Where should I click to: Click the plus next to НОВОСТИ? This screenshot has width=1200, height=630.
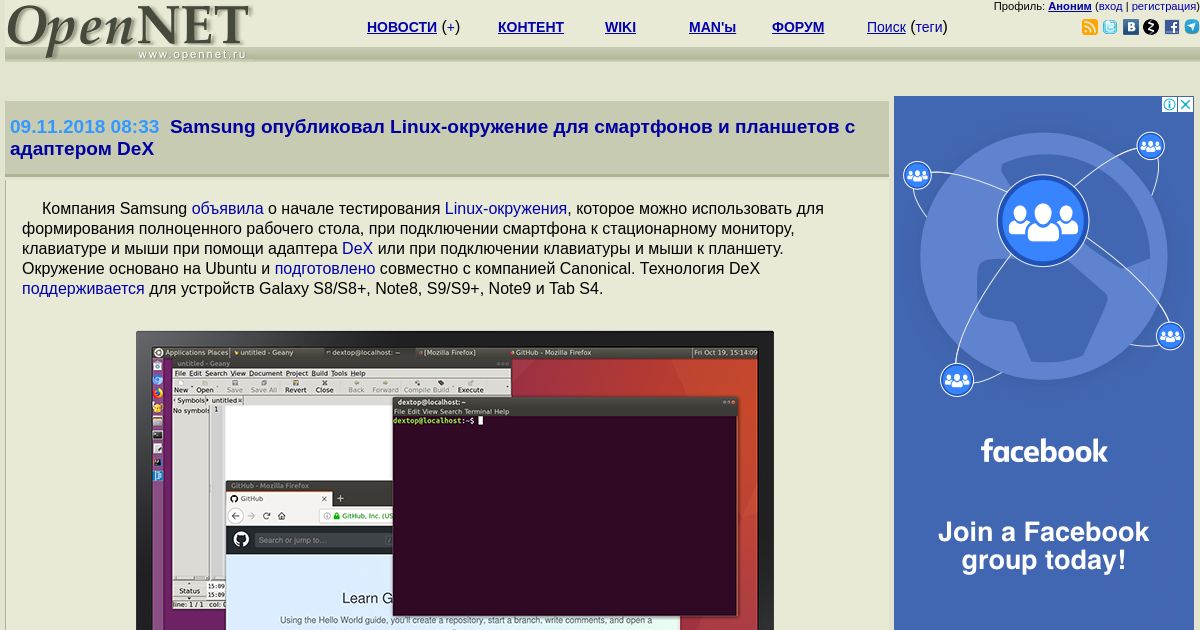point(451,27)
